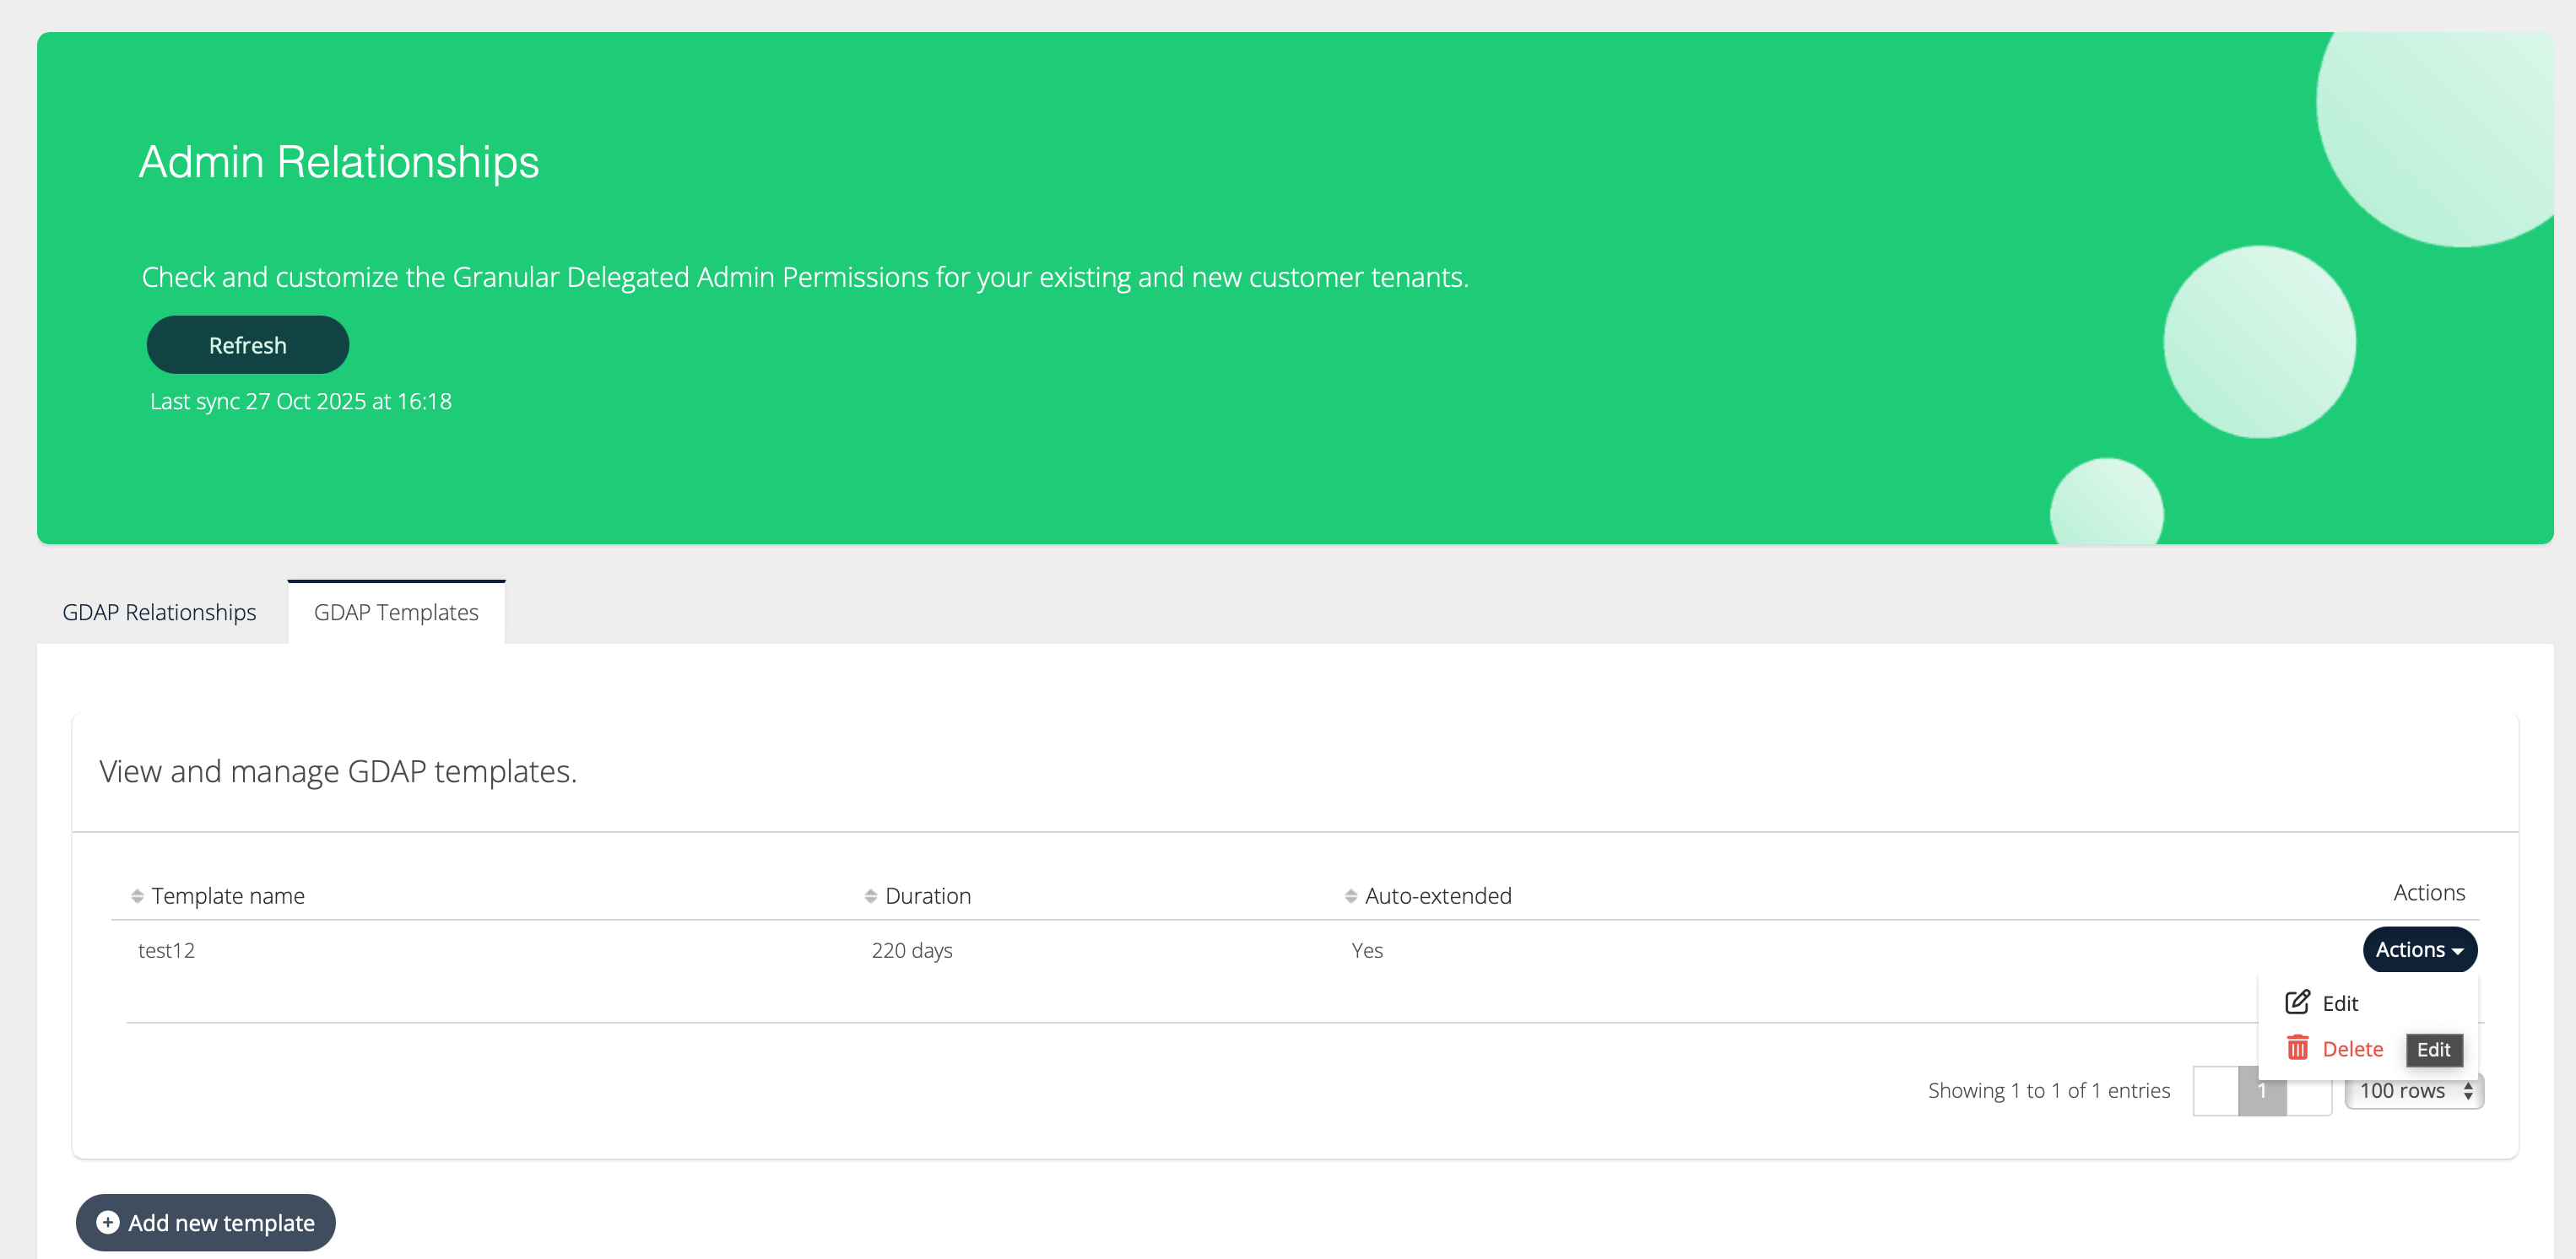The image size is (2576, 1259).
Task: Select the test12 template row name
Action: tap(166, 950)
